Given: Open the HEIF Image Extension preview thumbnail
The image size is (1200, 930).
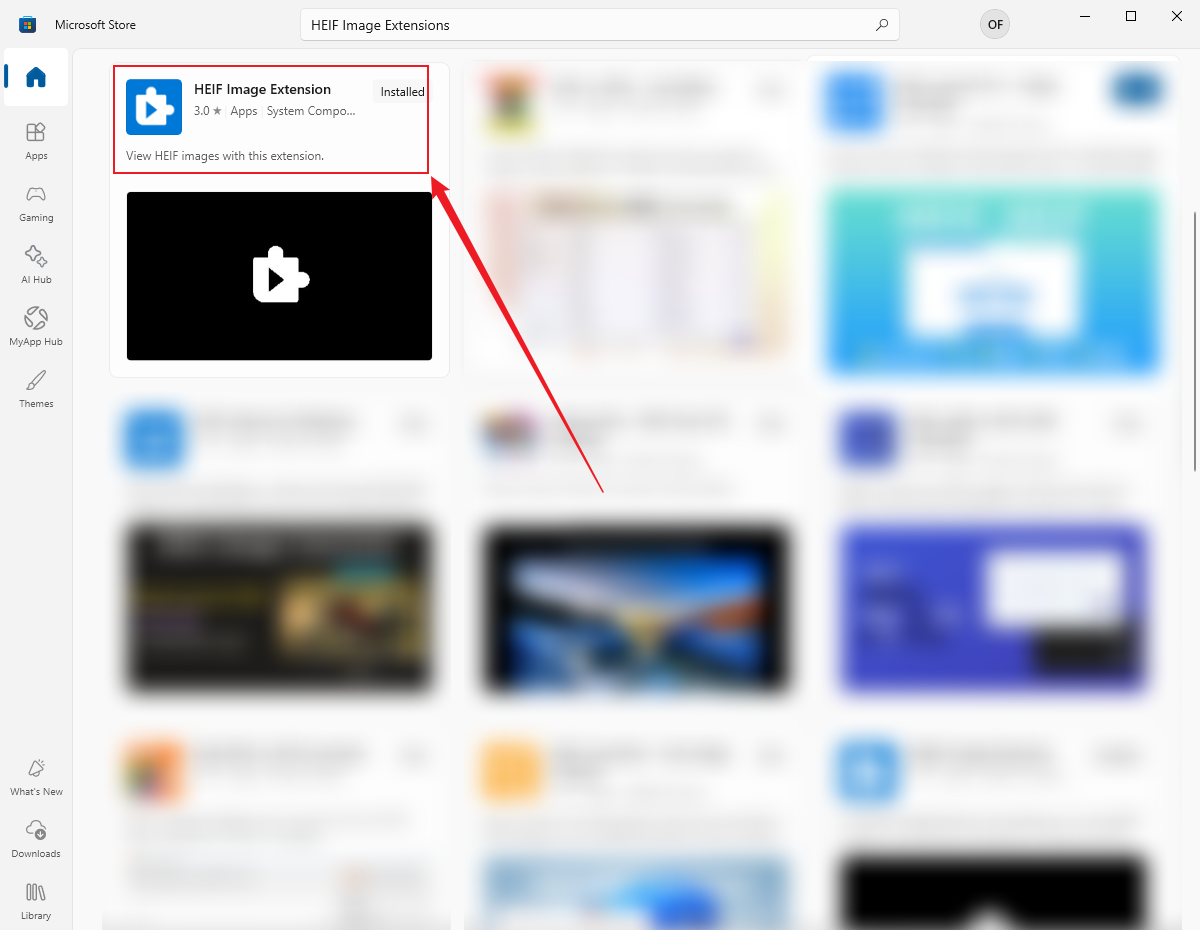Looking at the screenshot, I should pos(279,276).
